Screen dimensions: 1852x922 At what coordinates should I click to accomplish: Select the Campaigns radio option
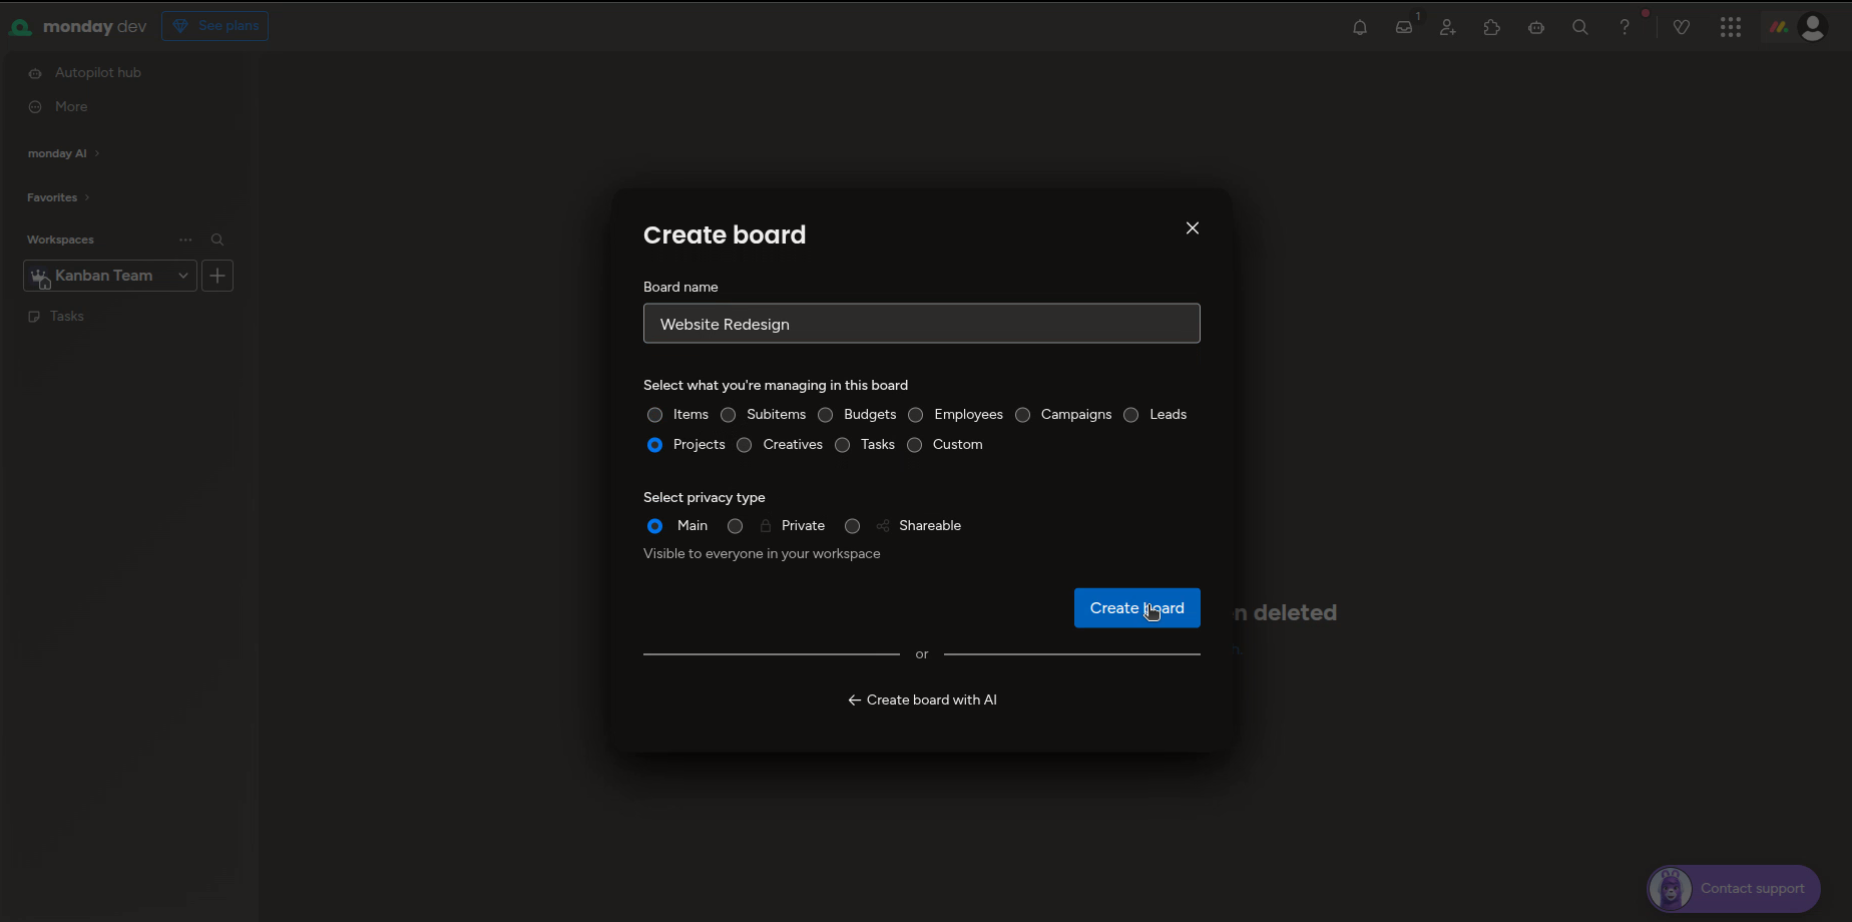coord(1022,415)
